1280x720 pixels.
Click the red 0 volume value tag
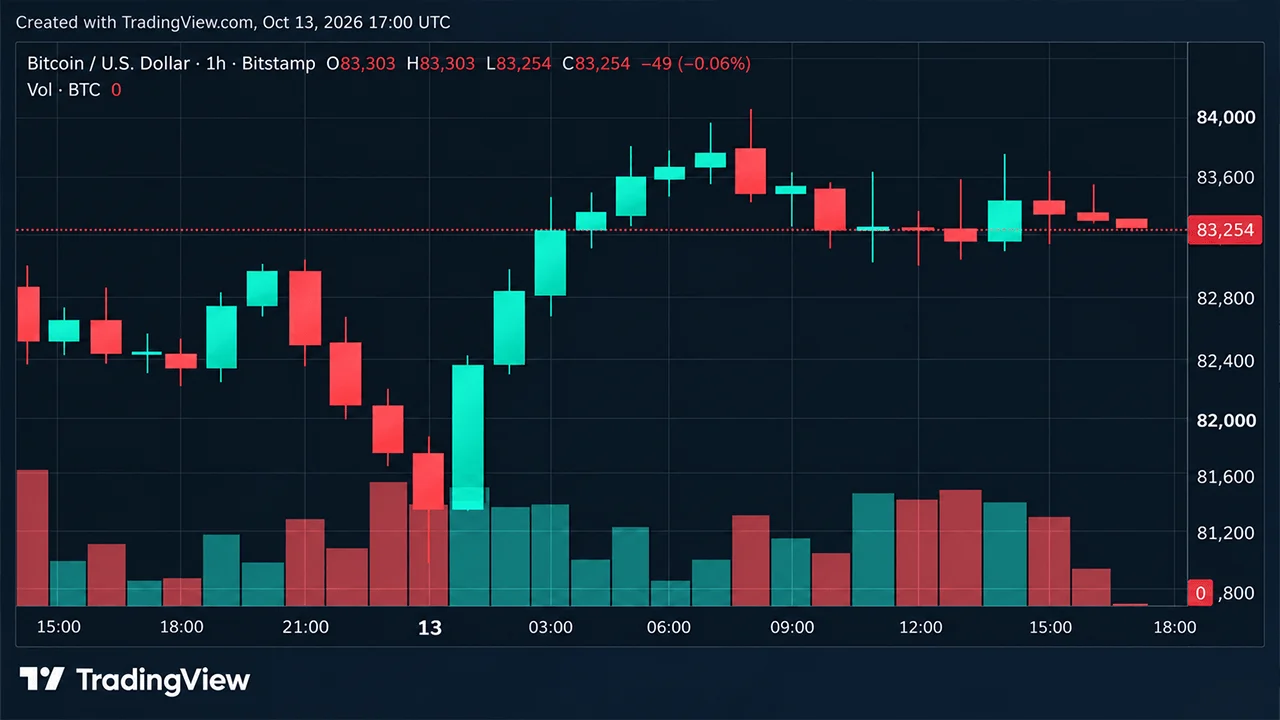pyautogui.click(x=1200, y=593)
